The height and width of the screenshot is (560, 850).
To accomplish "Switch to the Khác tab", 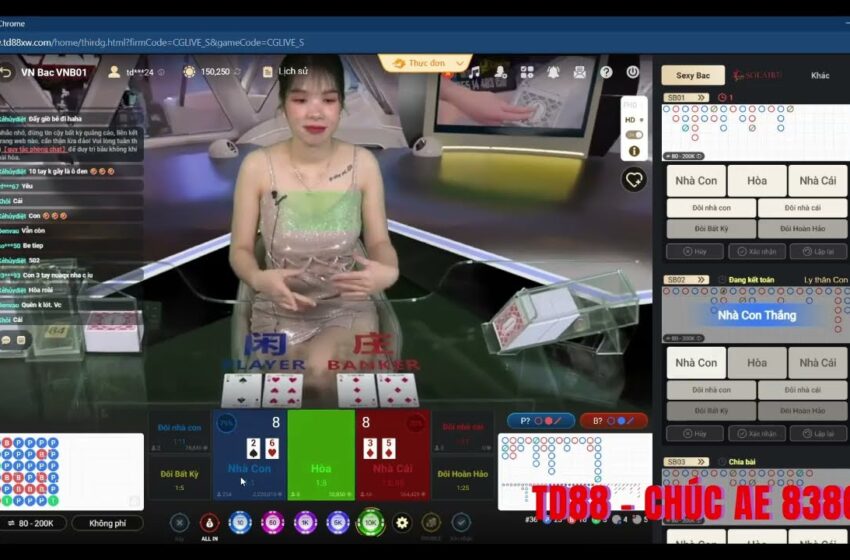I will click(x=820, y=75).
